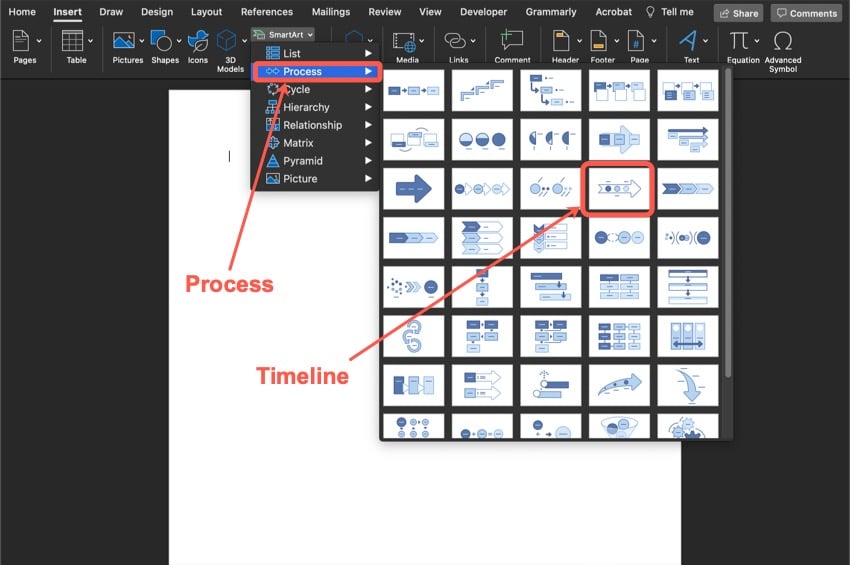Open Advanced Symbol omega icon

click(783, 41)
